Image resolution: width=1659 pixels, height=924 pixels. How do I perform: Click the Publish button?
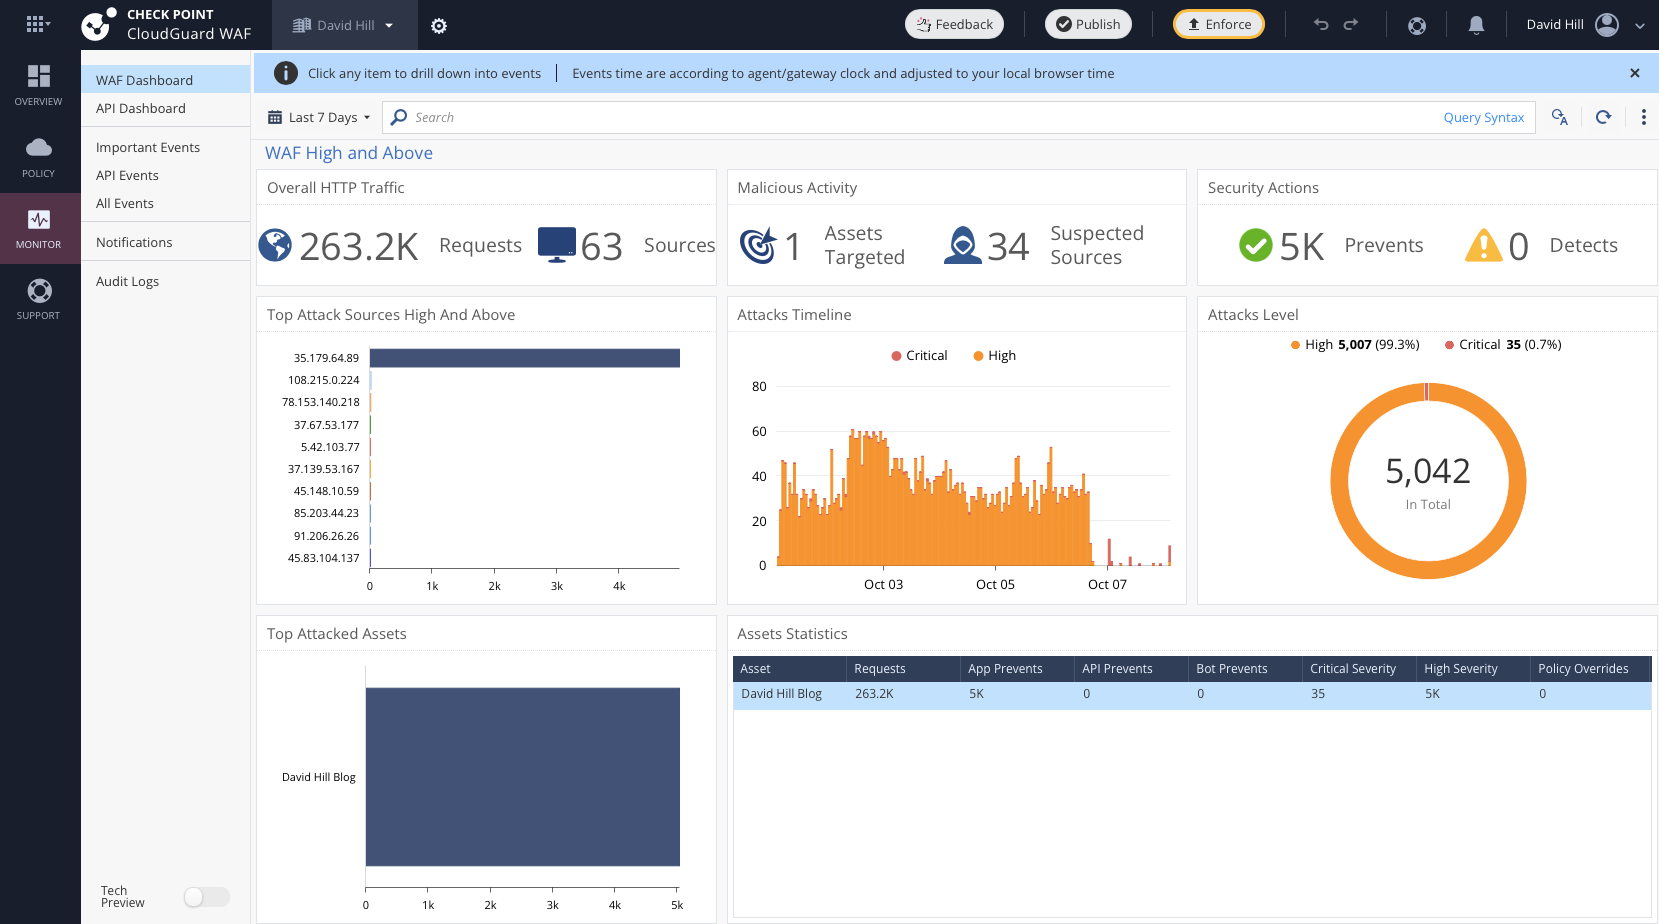click(x=1088, y=24)
